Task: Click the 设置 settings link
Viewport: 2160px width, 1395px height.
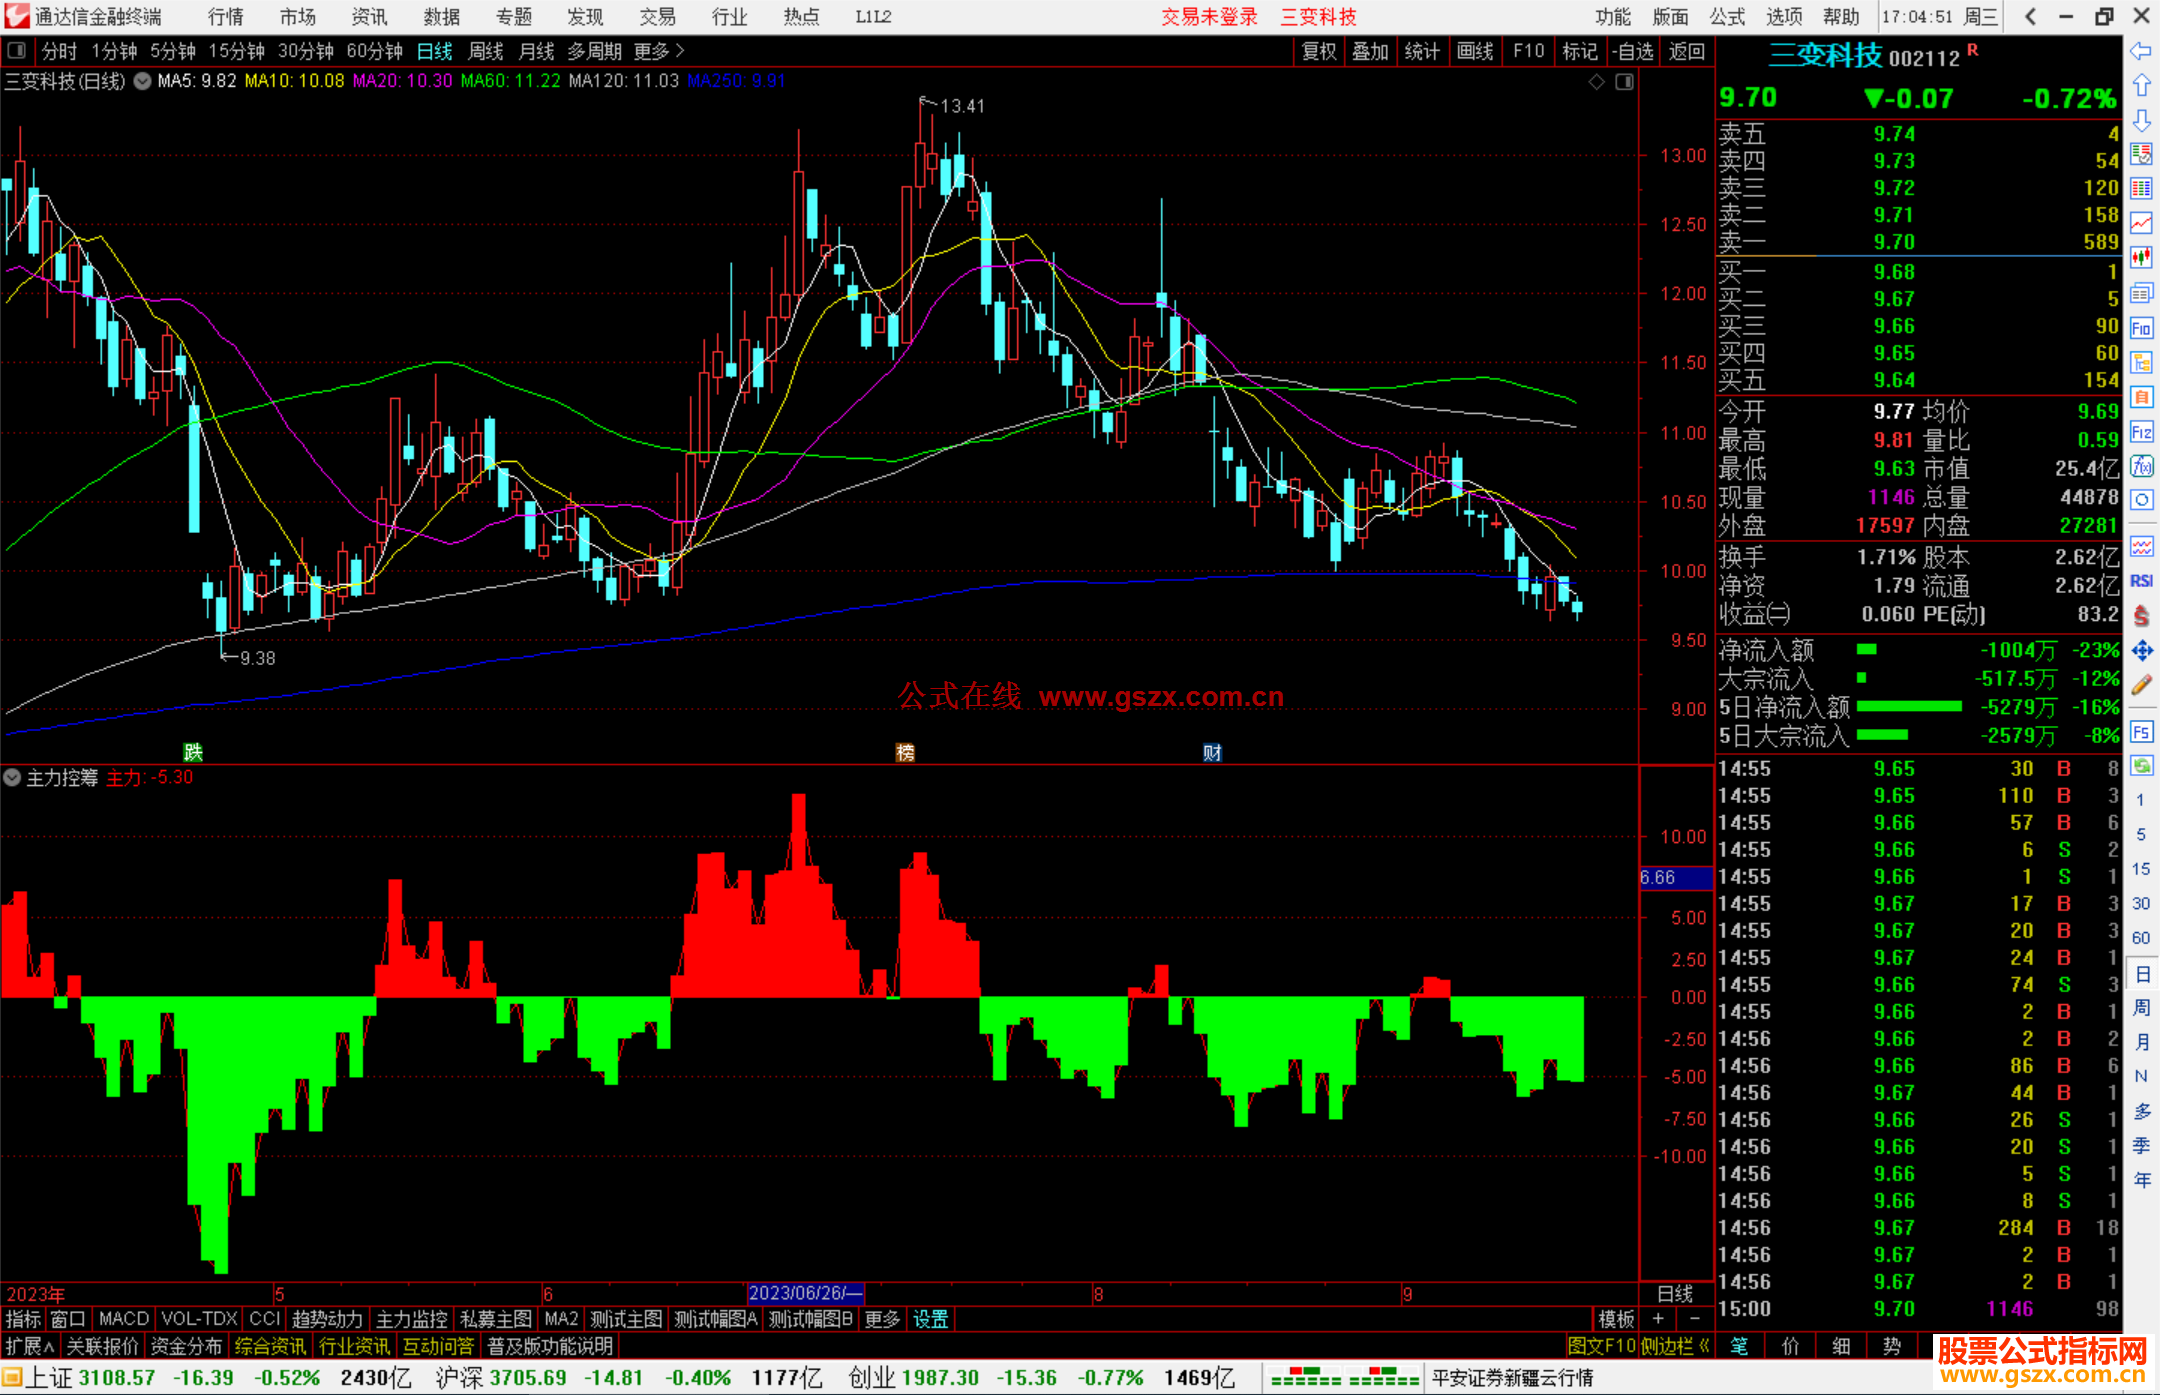Action: [930, 1319]
